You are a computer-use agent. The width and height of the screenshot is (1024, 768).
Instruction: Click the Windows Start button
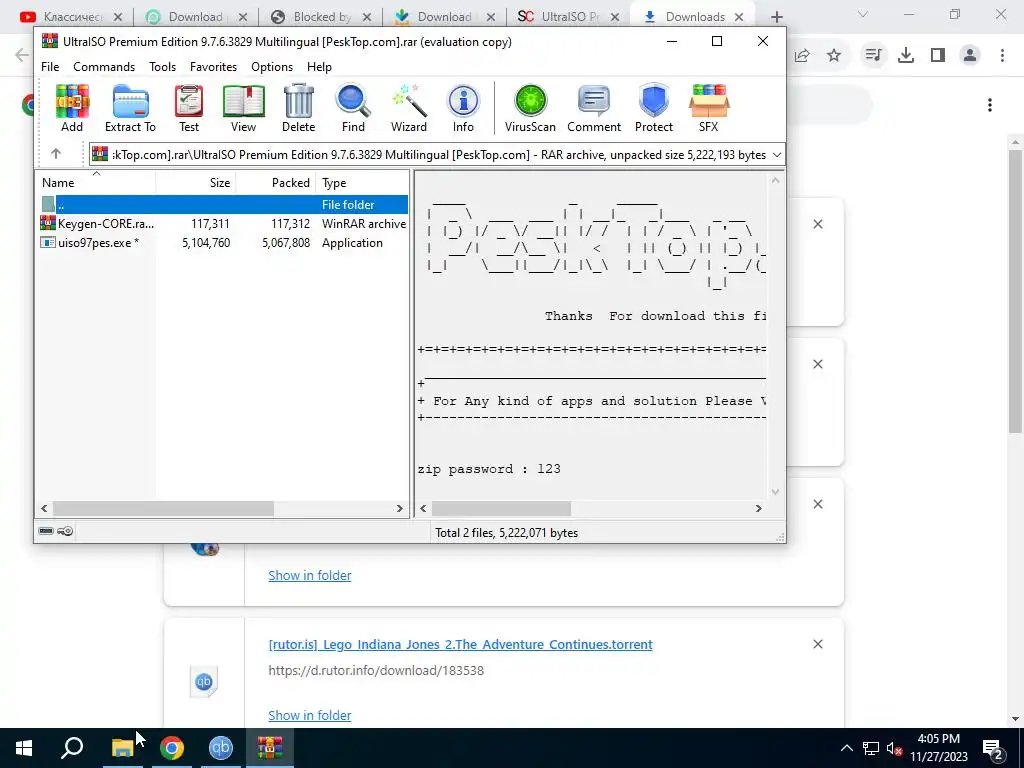click(x=24, y=748)
